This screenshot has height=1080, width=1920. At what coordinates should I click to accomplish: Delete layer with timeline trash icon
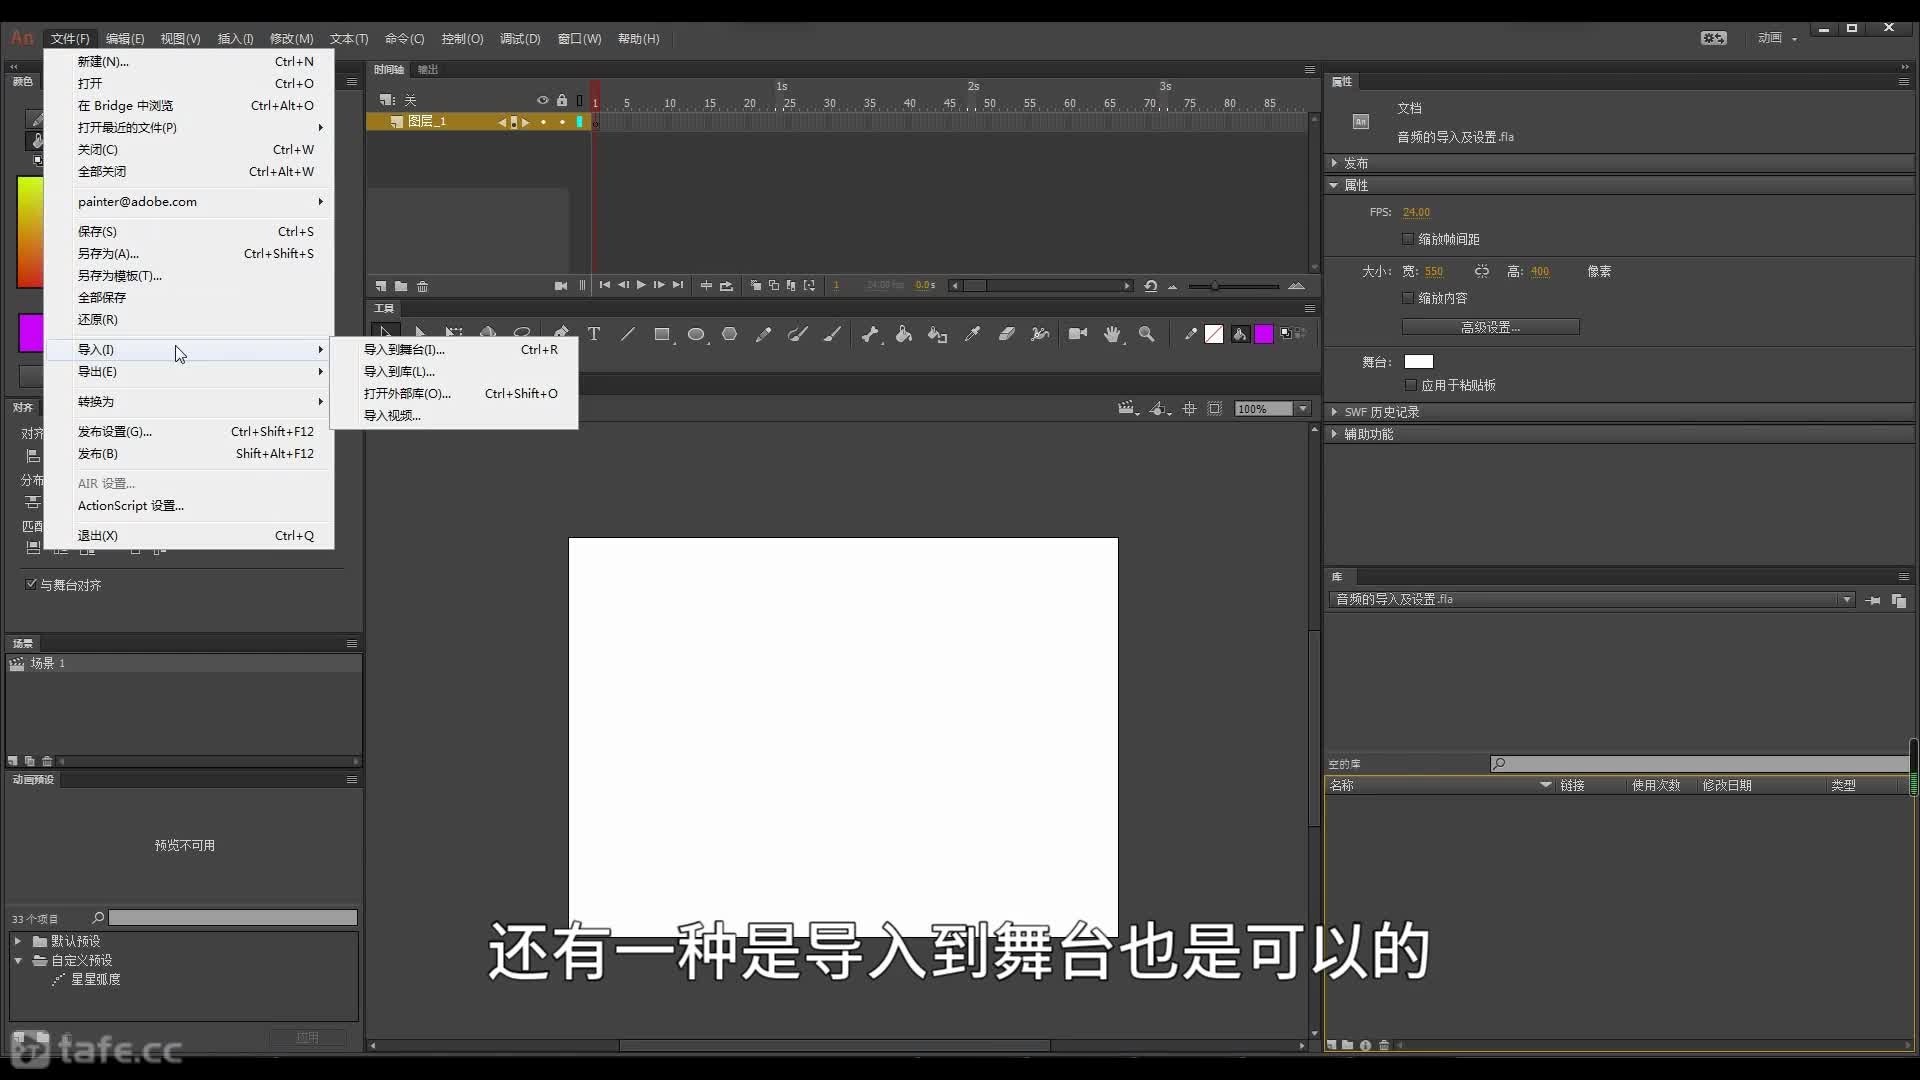pyautogui.click(x=423, y=286)
